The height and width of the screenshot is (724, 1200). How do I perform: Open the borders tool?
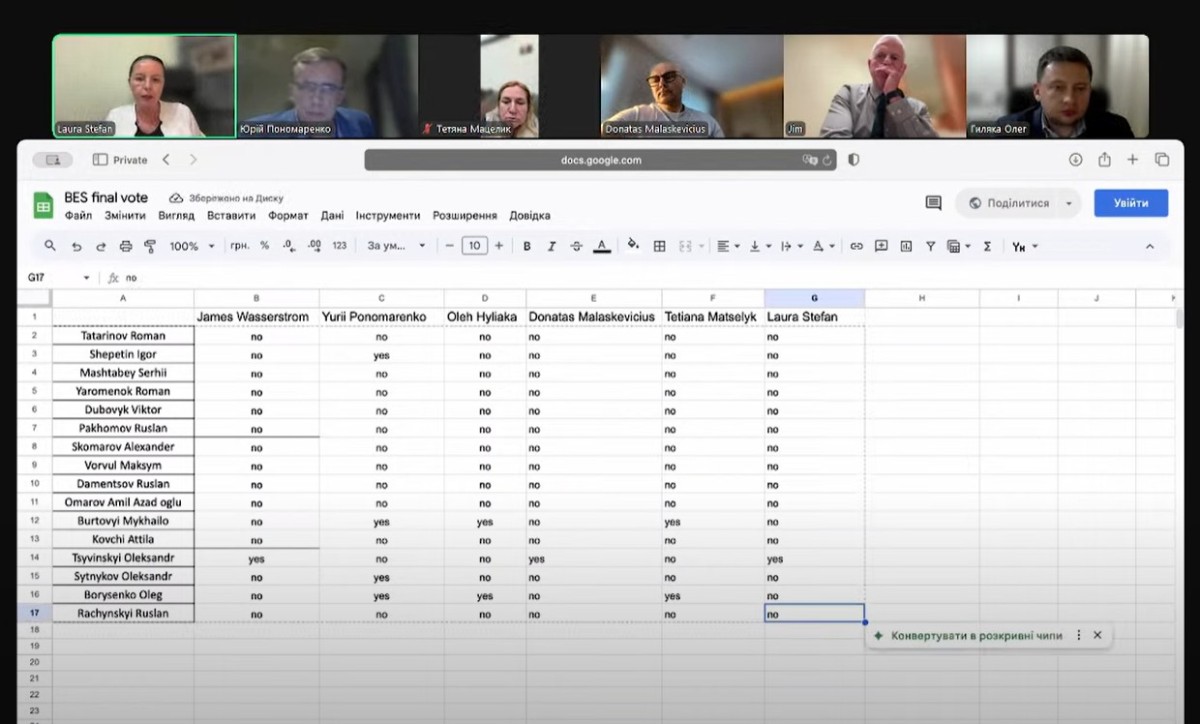659,246
